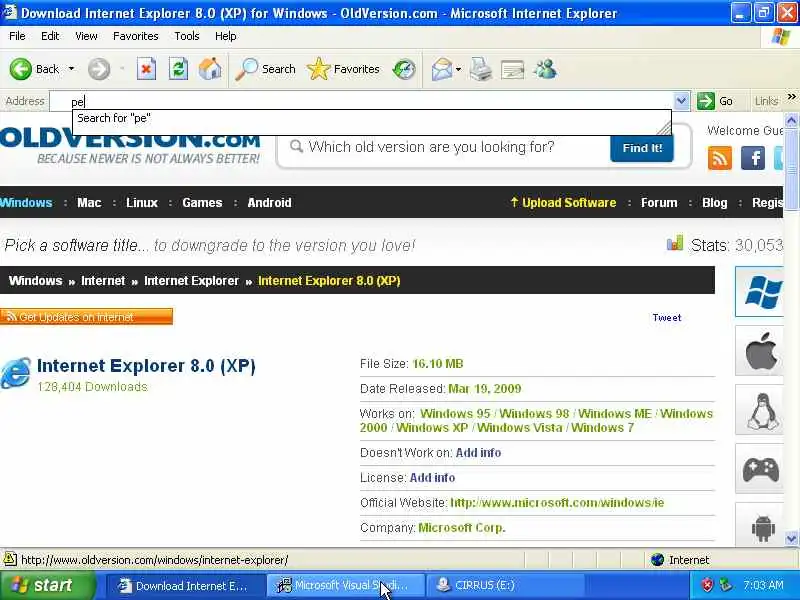Image resolution: width=800 pixels, height=600 pixels.
Task: Go to the Blog nav link
Action: [x=714, y=203]
